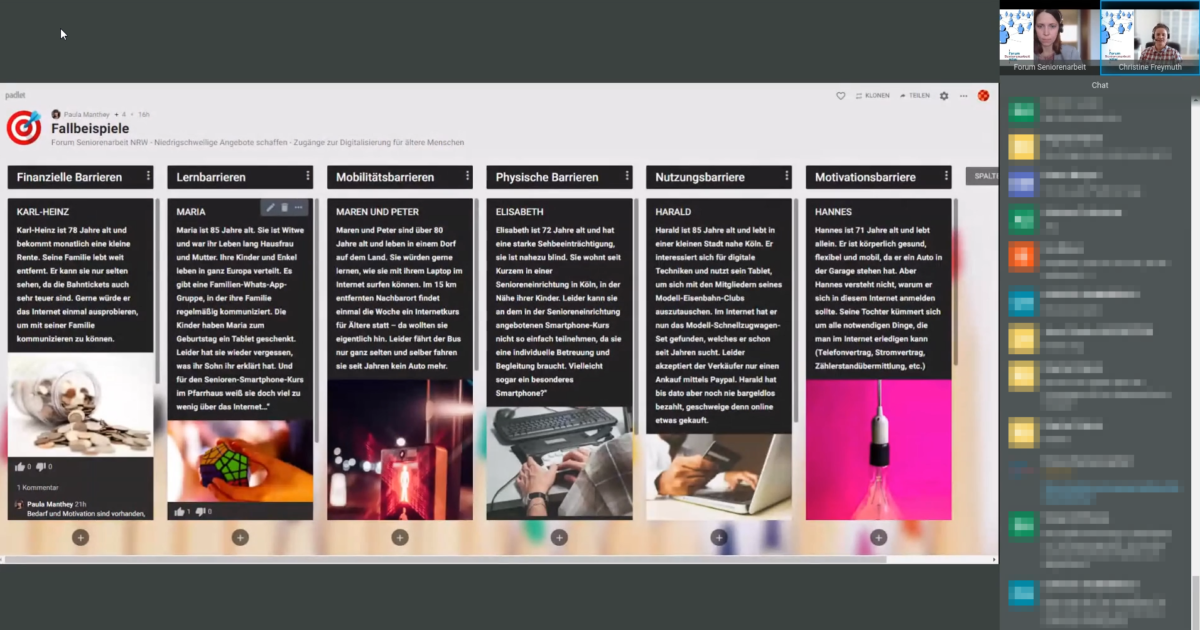Click the MAREN UND PETER post title
Image resolution: width=1200 pixels, height=630 pixels.
pos(377,212)
